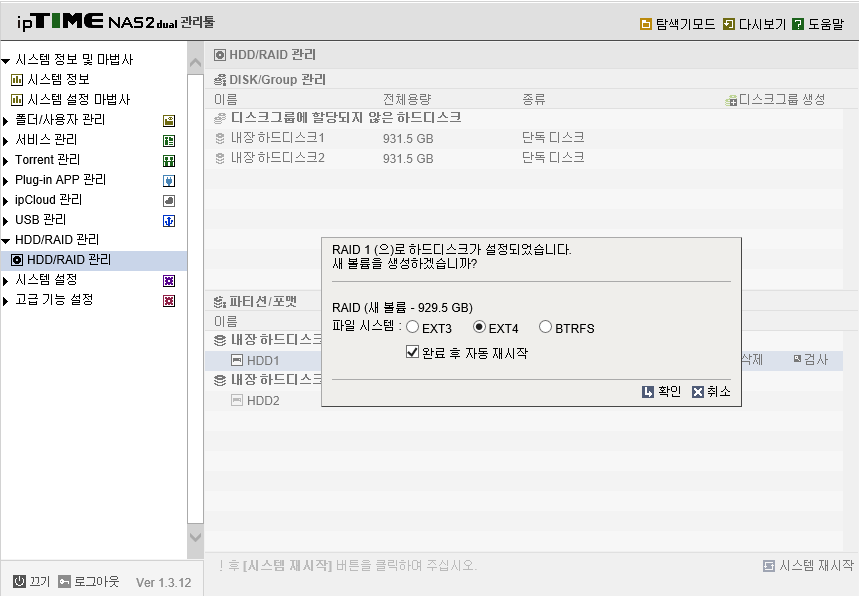The width and height of the screenshot is (859, 596).
Task: Expand the Torrent 관리 tree arrow
Action: [5, 161]
